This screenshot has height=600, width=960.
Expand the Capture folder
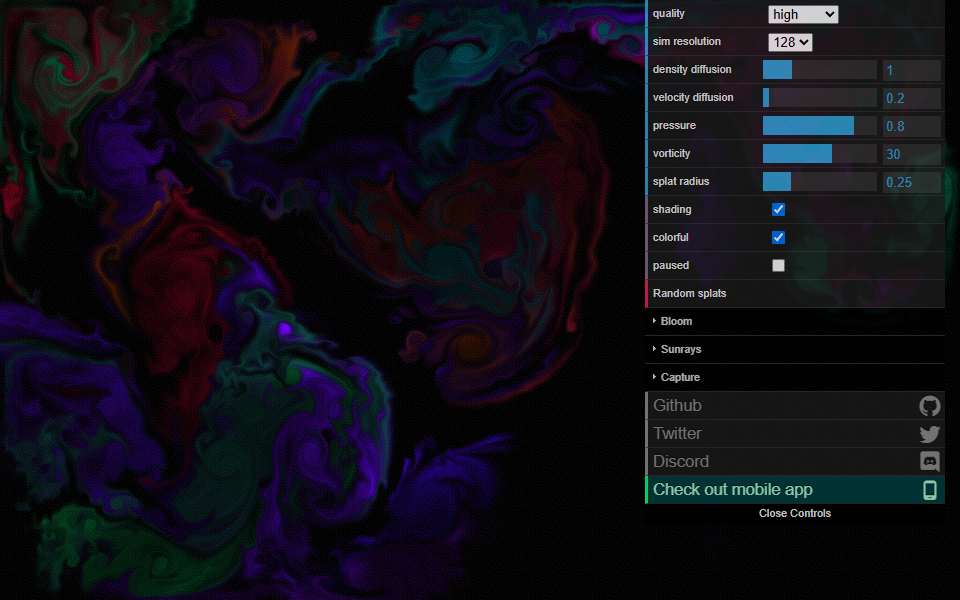coord(795,378)
